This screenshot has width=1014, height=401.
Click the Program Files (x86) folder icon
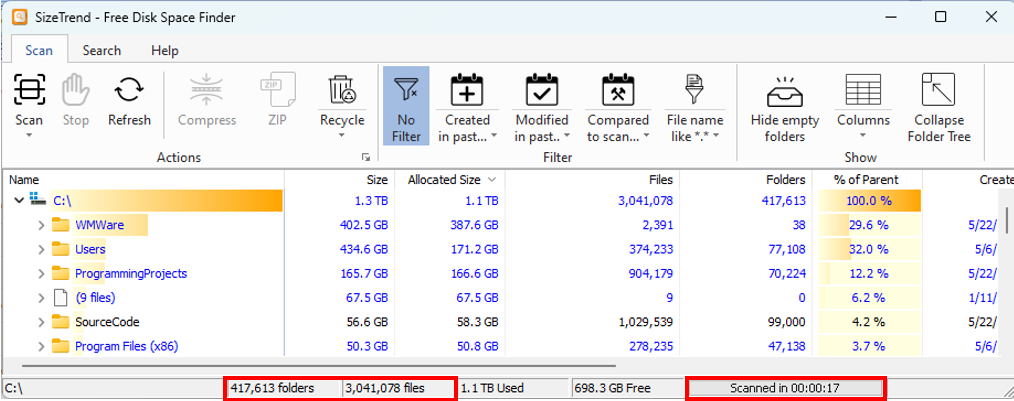click(61, 346)
